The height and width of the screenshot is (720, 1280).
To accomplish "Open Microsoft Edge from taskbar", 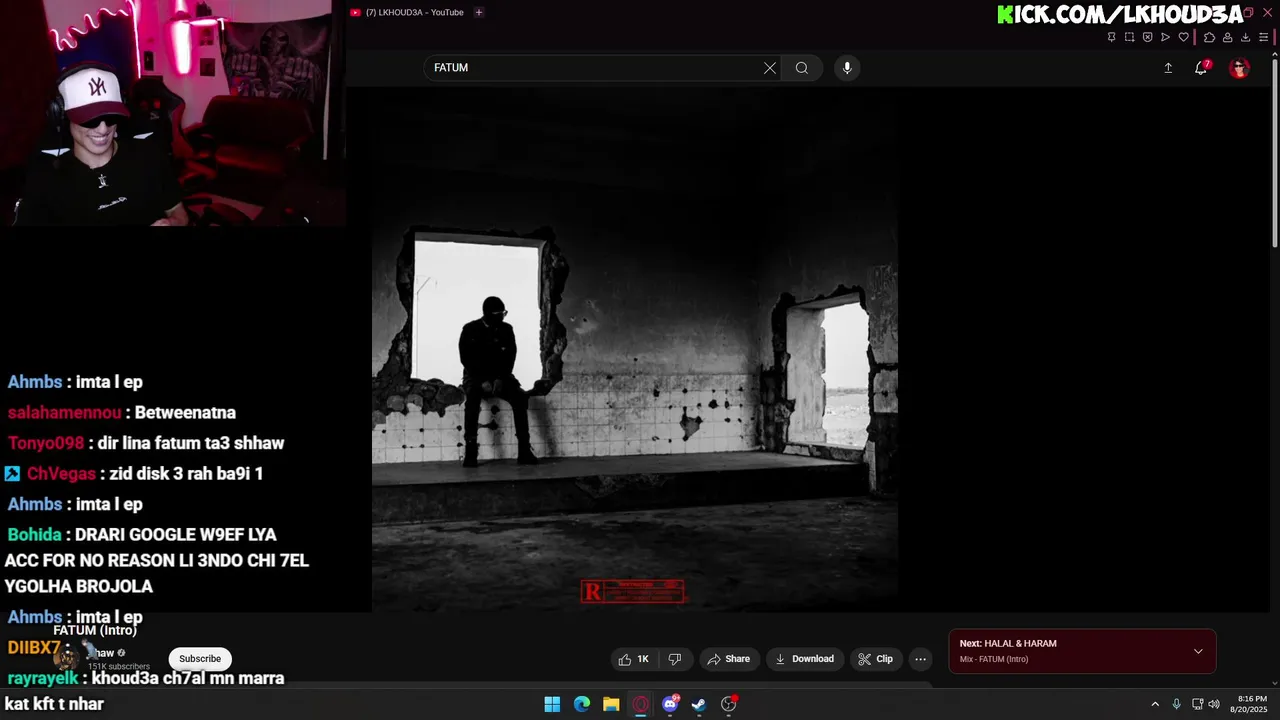I will 582,704.
